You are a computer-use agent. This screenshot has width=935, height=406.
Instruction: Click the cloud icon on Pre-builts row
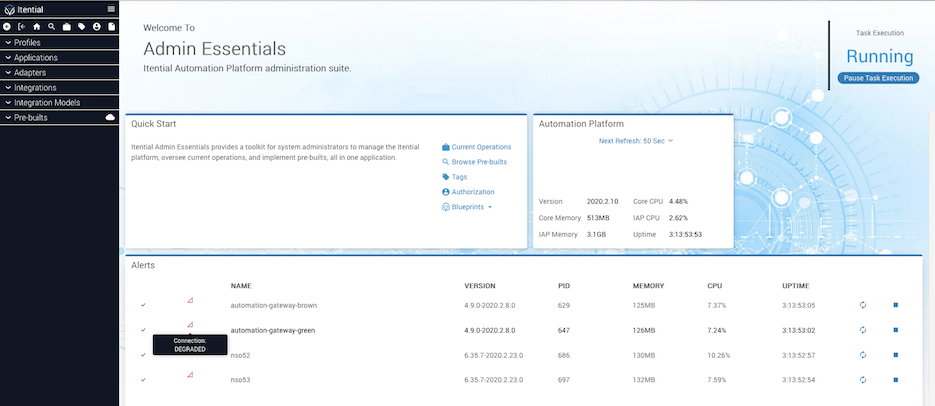click(x=110, y=117)
